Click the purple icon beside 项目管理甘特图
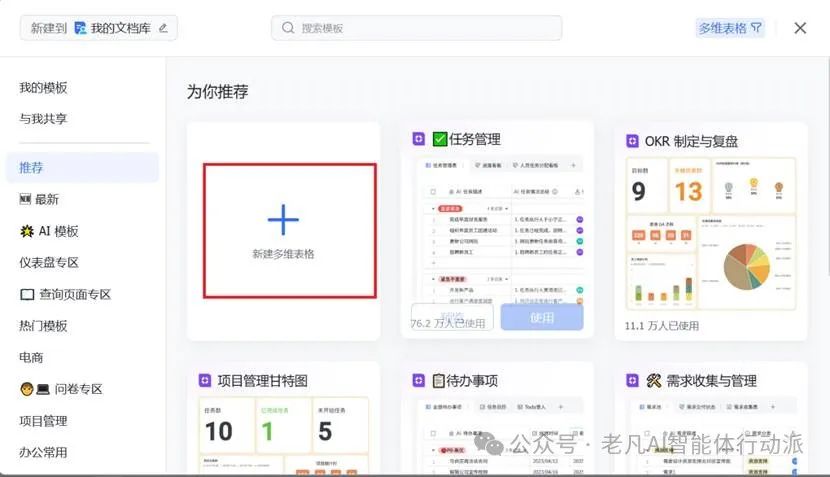830x477 pixels. click(x=205, y=380)
